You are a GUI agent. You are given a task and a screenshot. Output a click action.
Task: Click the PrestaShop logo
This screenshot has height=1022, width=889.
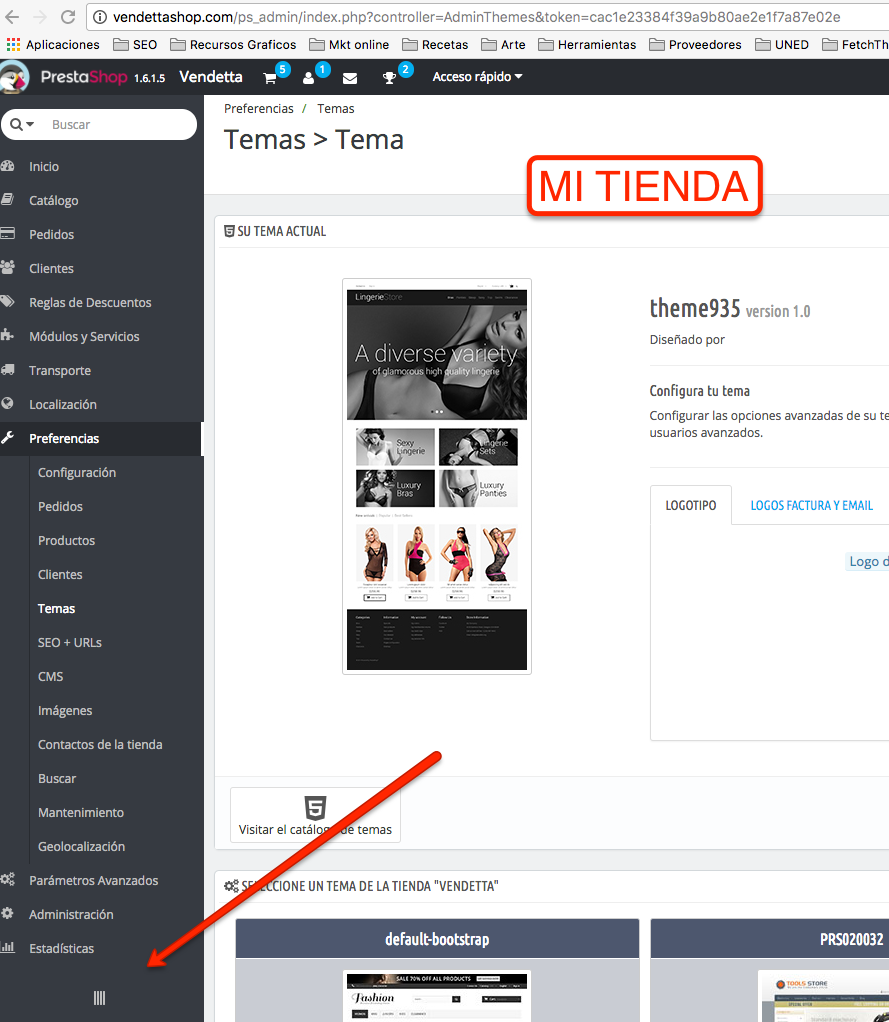[x=83, y=77]
